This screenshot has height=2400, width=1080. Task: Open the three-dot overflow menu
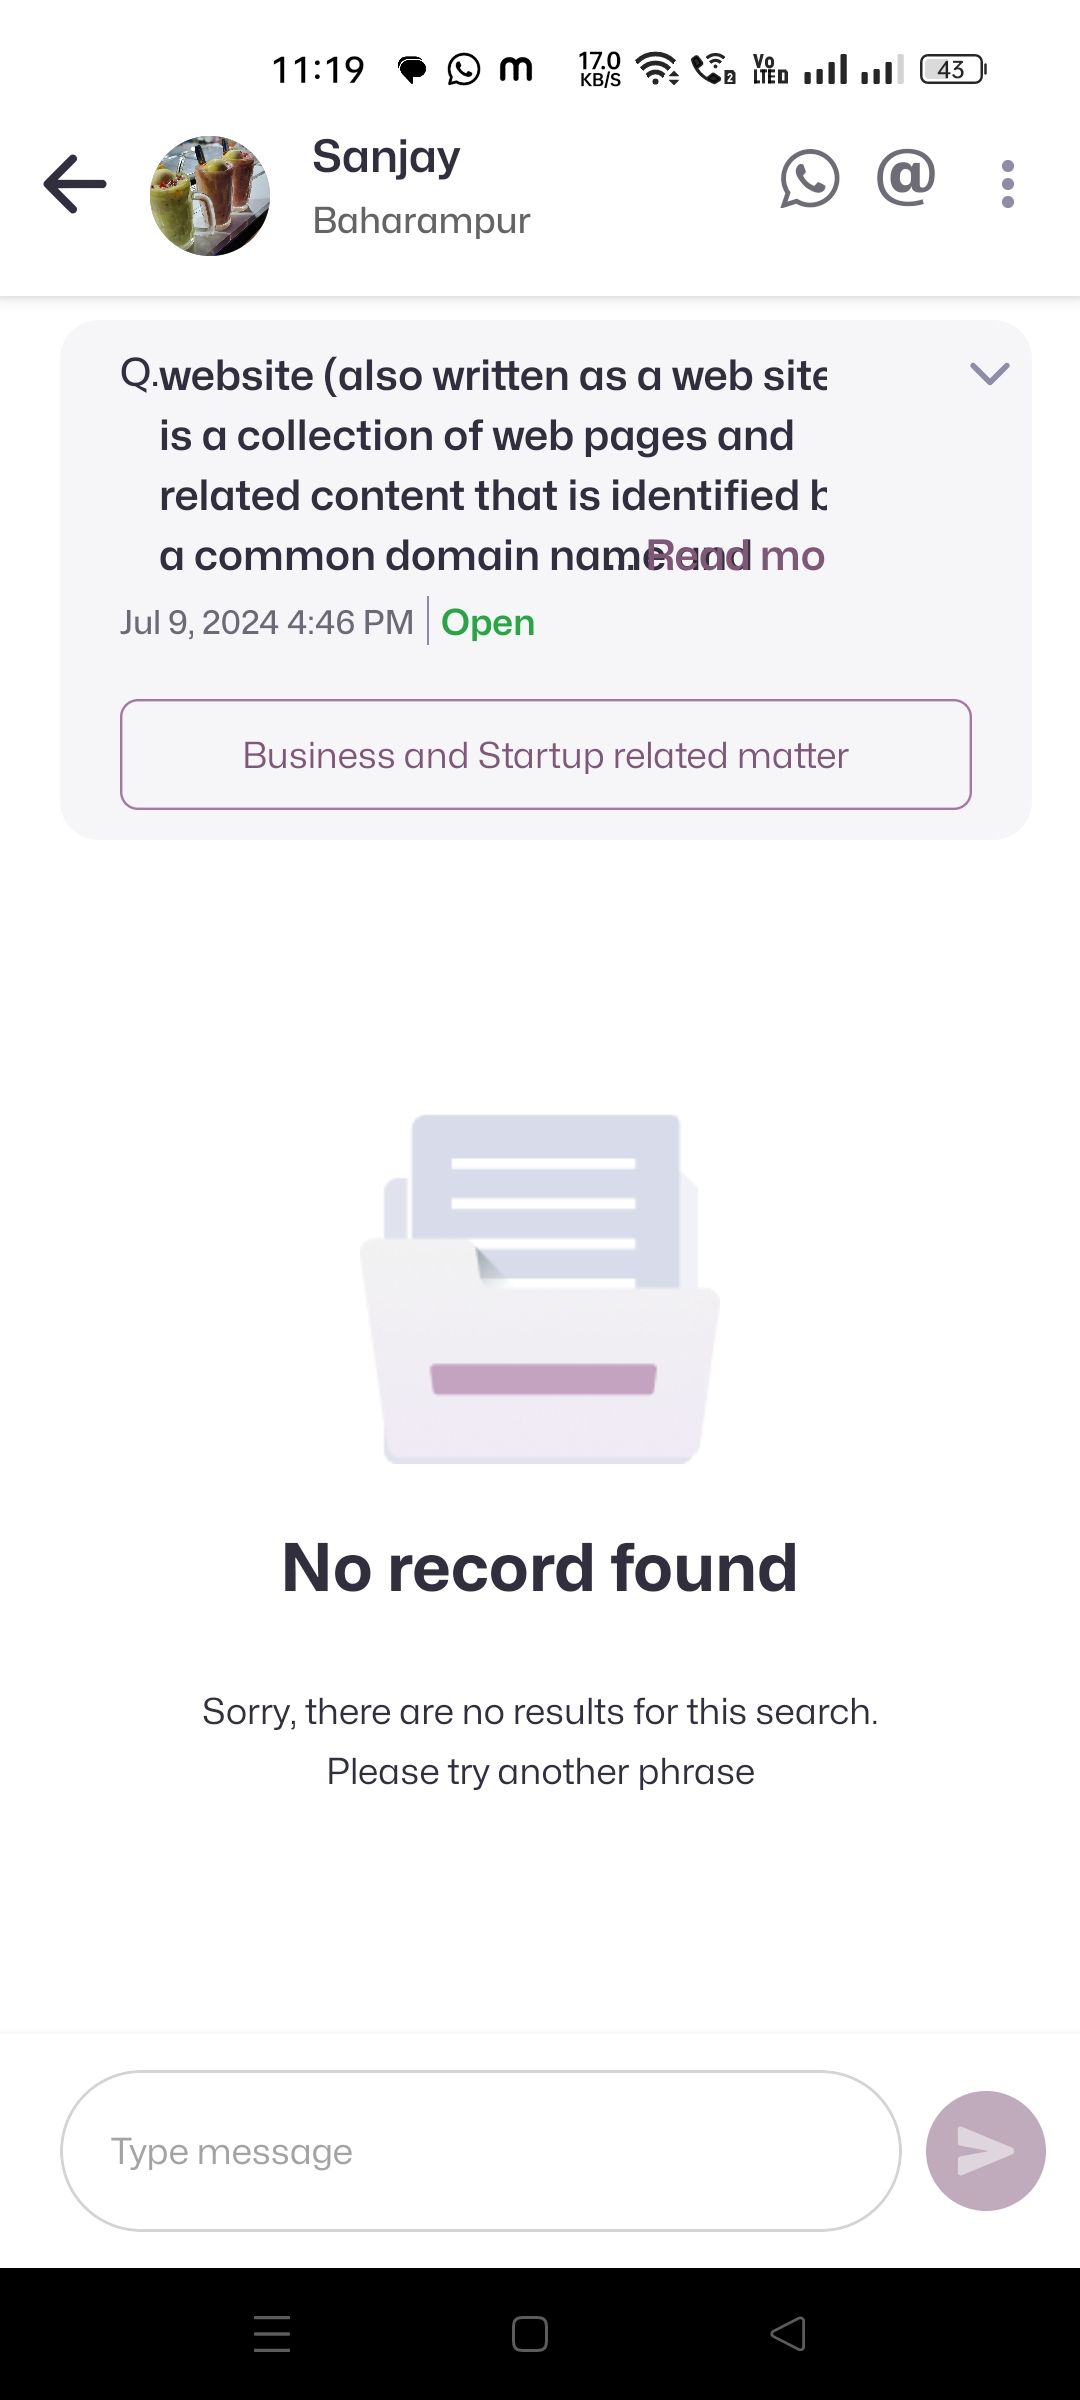pos(1007,184)
